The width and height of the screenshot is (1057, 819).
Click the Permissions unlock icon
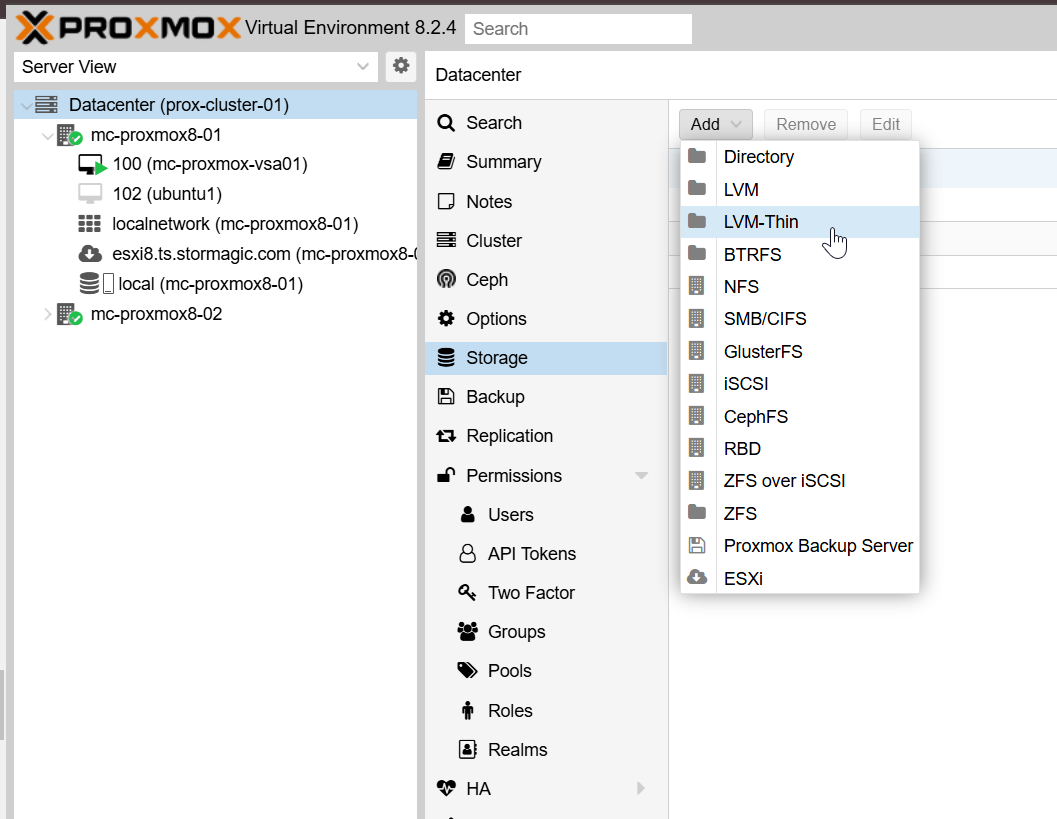446,475
